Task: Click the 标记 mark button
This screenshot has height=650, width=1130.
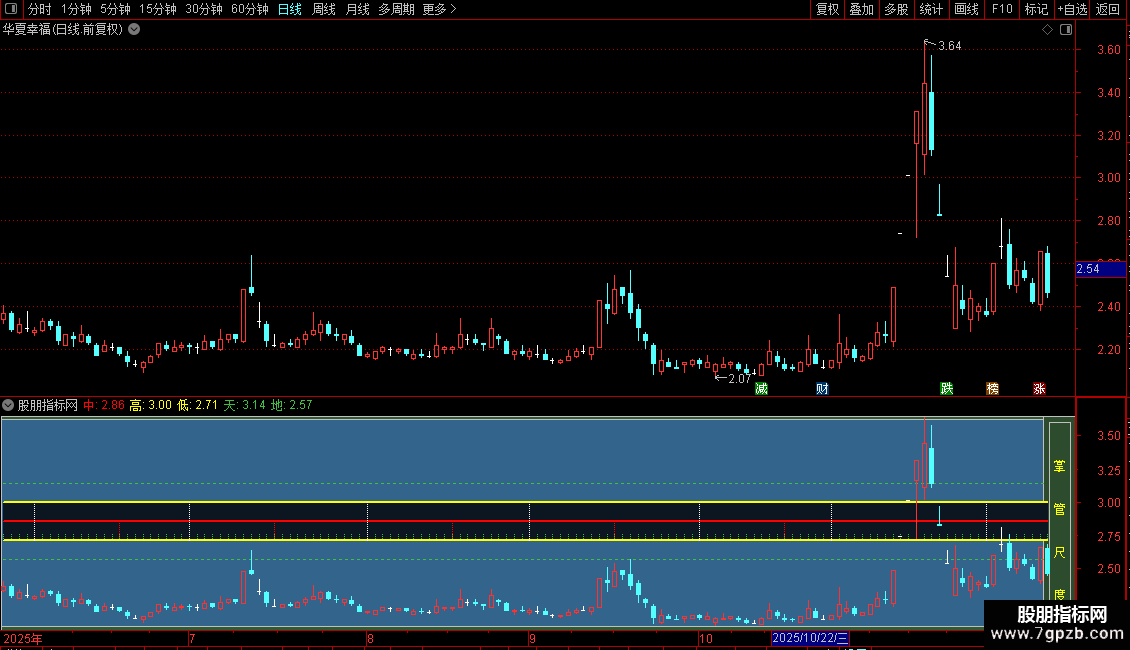Action: pos(1036,9)
